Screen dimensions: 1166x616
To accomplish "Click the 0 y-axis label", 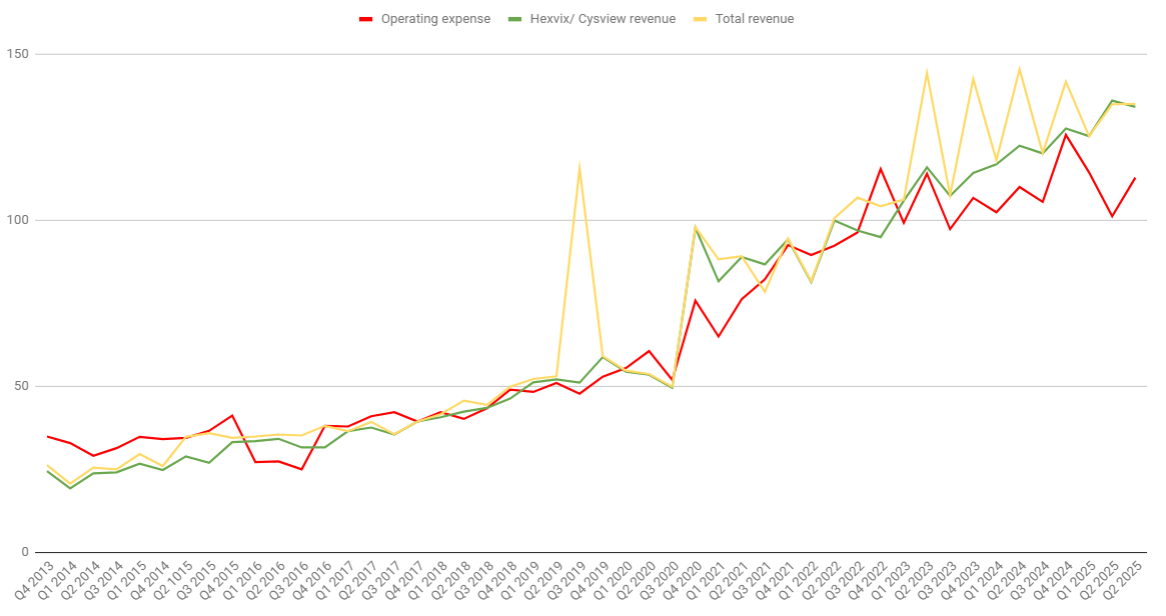I will click(24, 552).
